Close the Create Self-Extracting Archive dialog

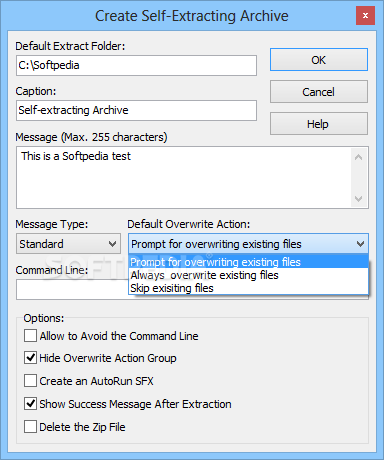click(x=365, y=16)
